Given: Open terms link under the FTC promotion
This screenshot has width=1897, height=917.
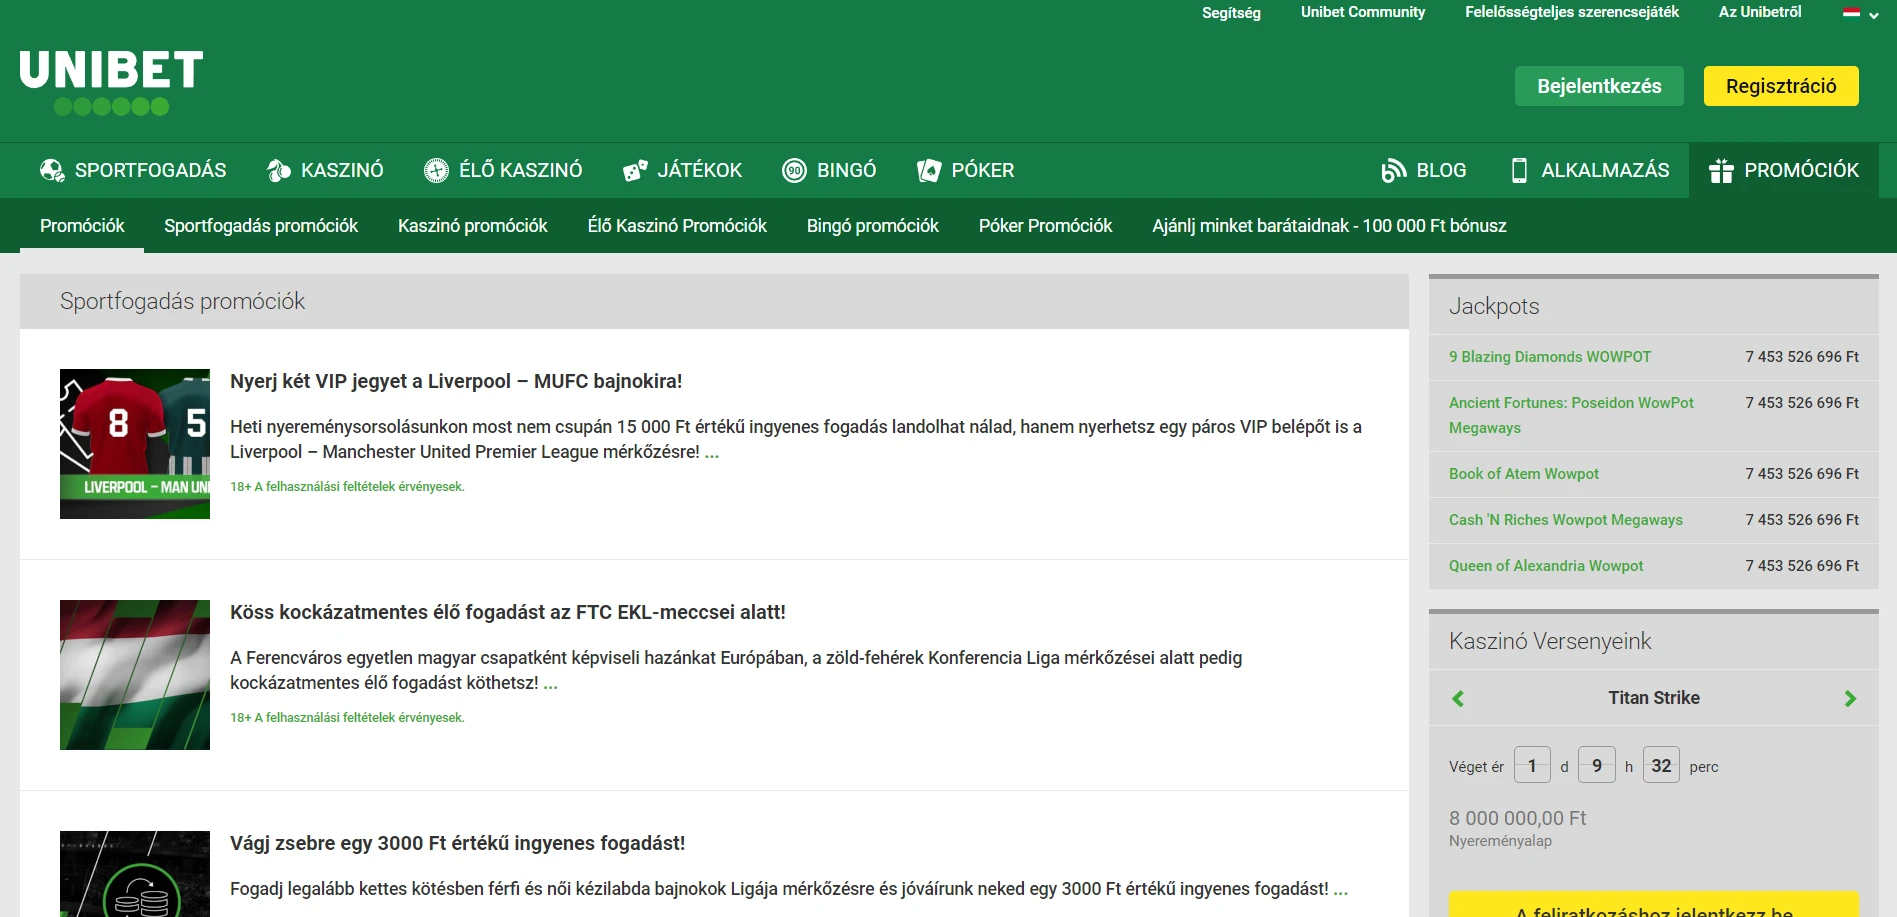Looking at the screenshot, I should tap(347, 718).
